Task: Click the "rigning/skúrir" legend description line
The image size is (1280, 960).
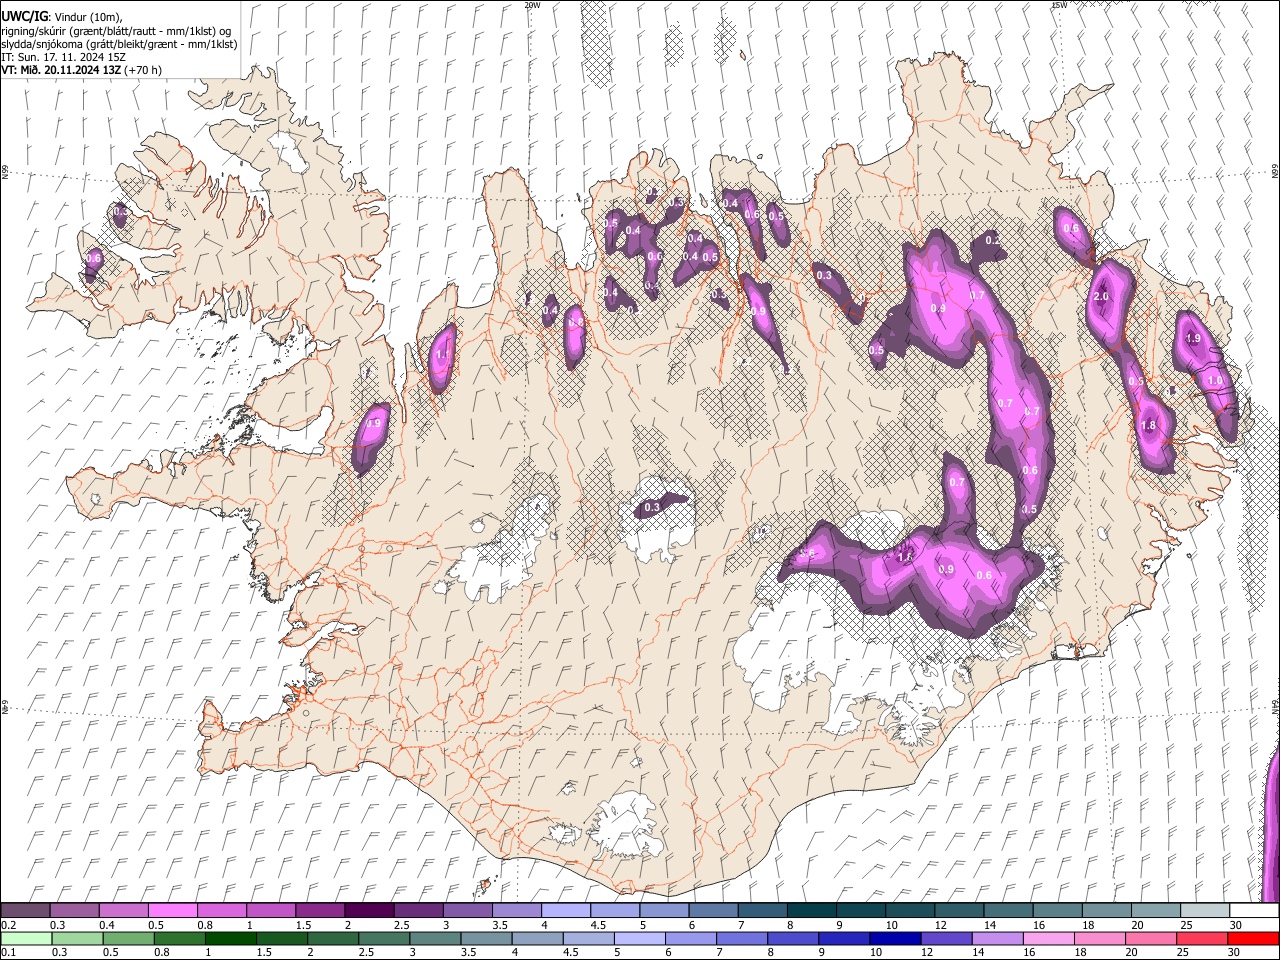Action: (x=116, y=31)
